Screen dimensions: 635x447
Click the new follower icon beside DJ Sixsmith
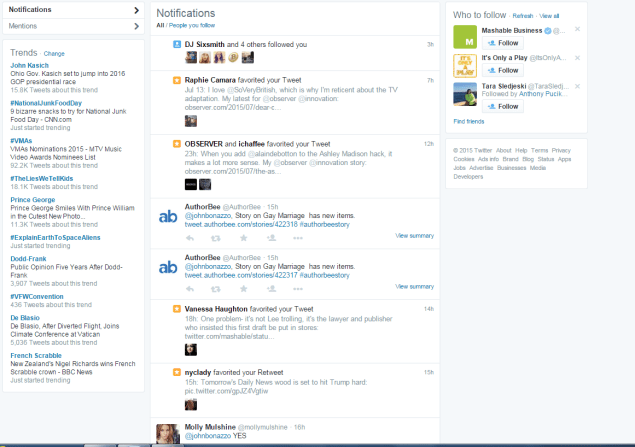pos(177,44)
